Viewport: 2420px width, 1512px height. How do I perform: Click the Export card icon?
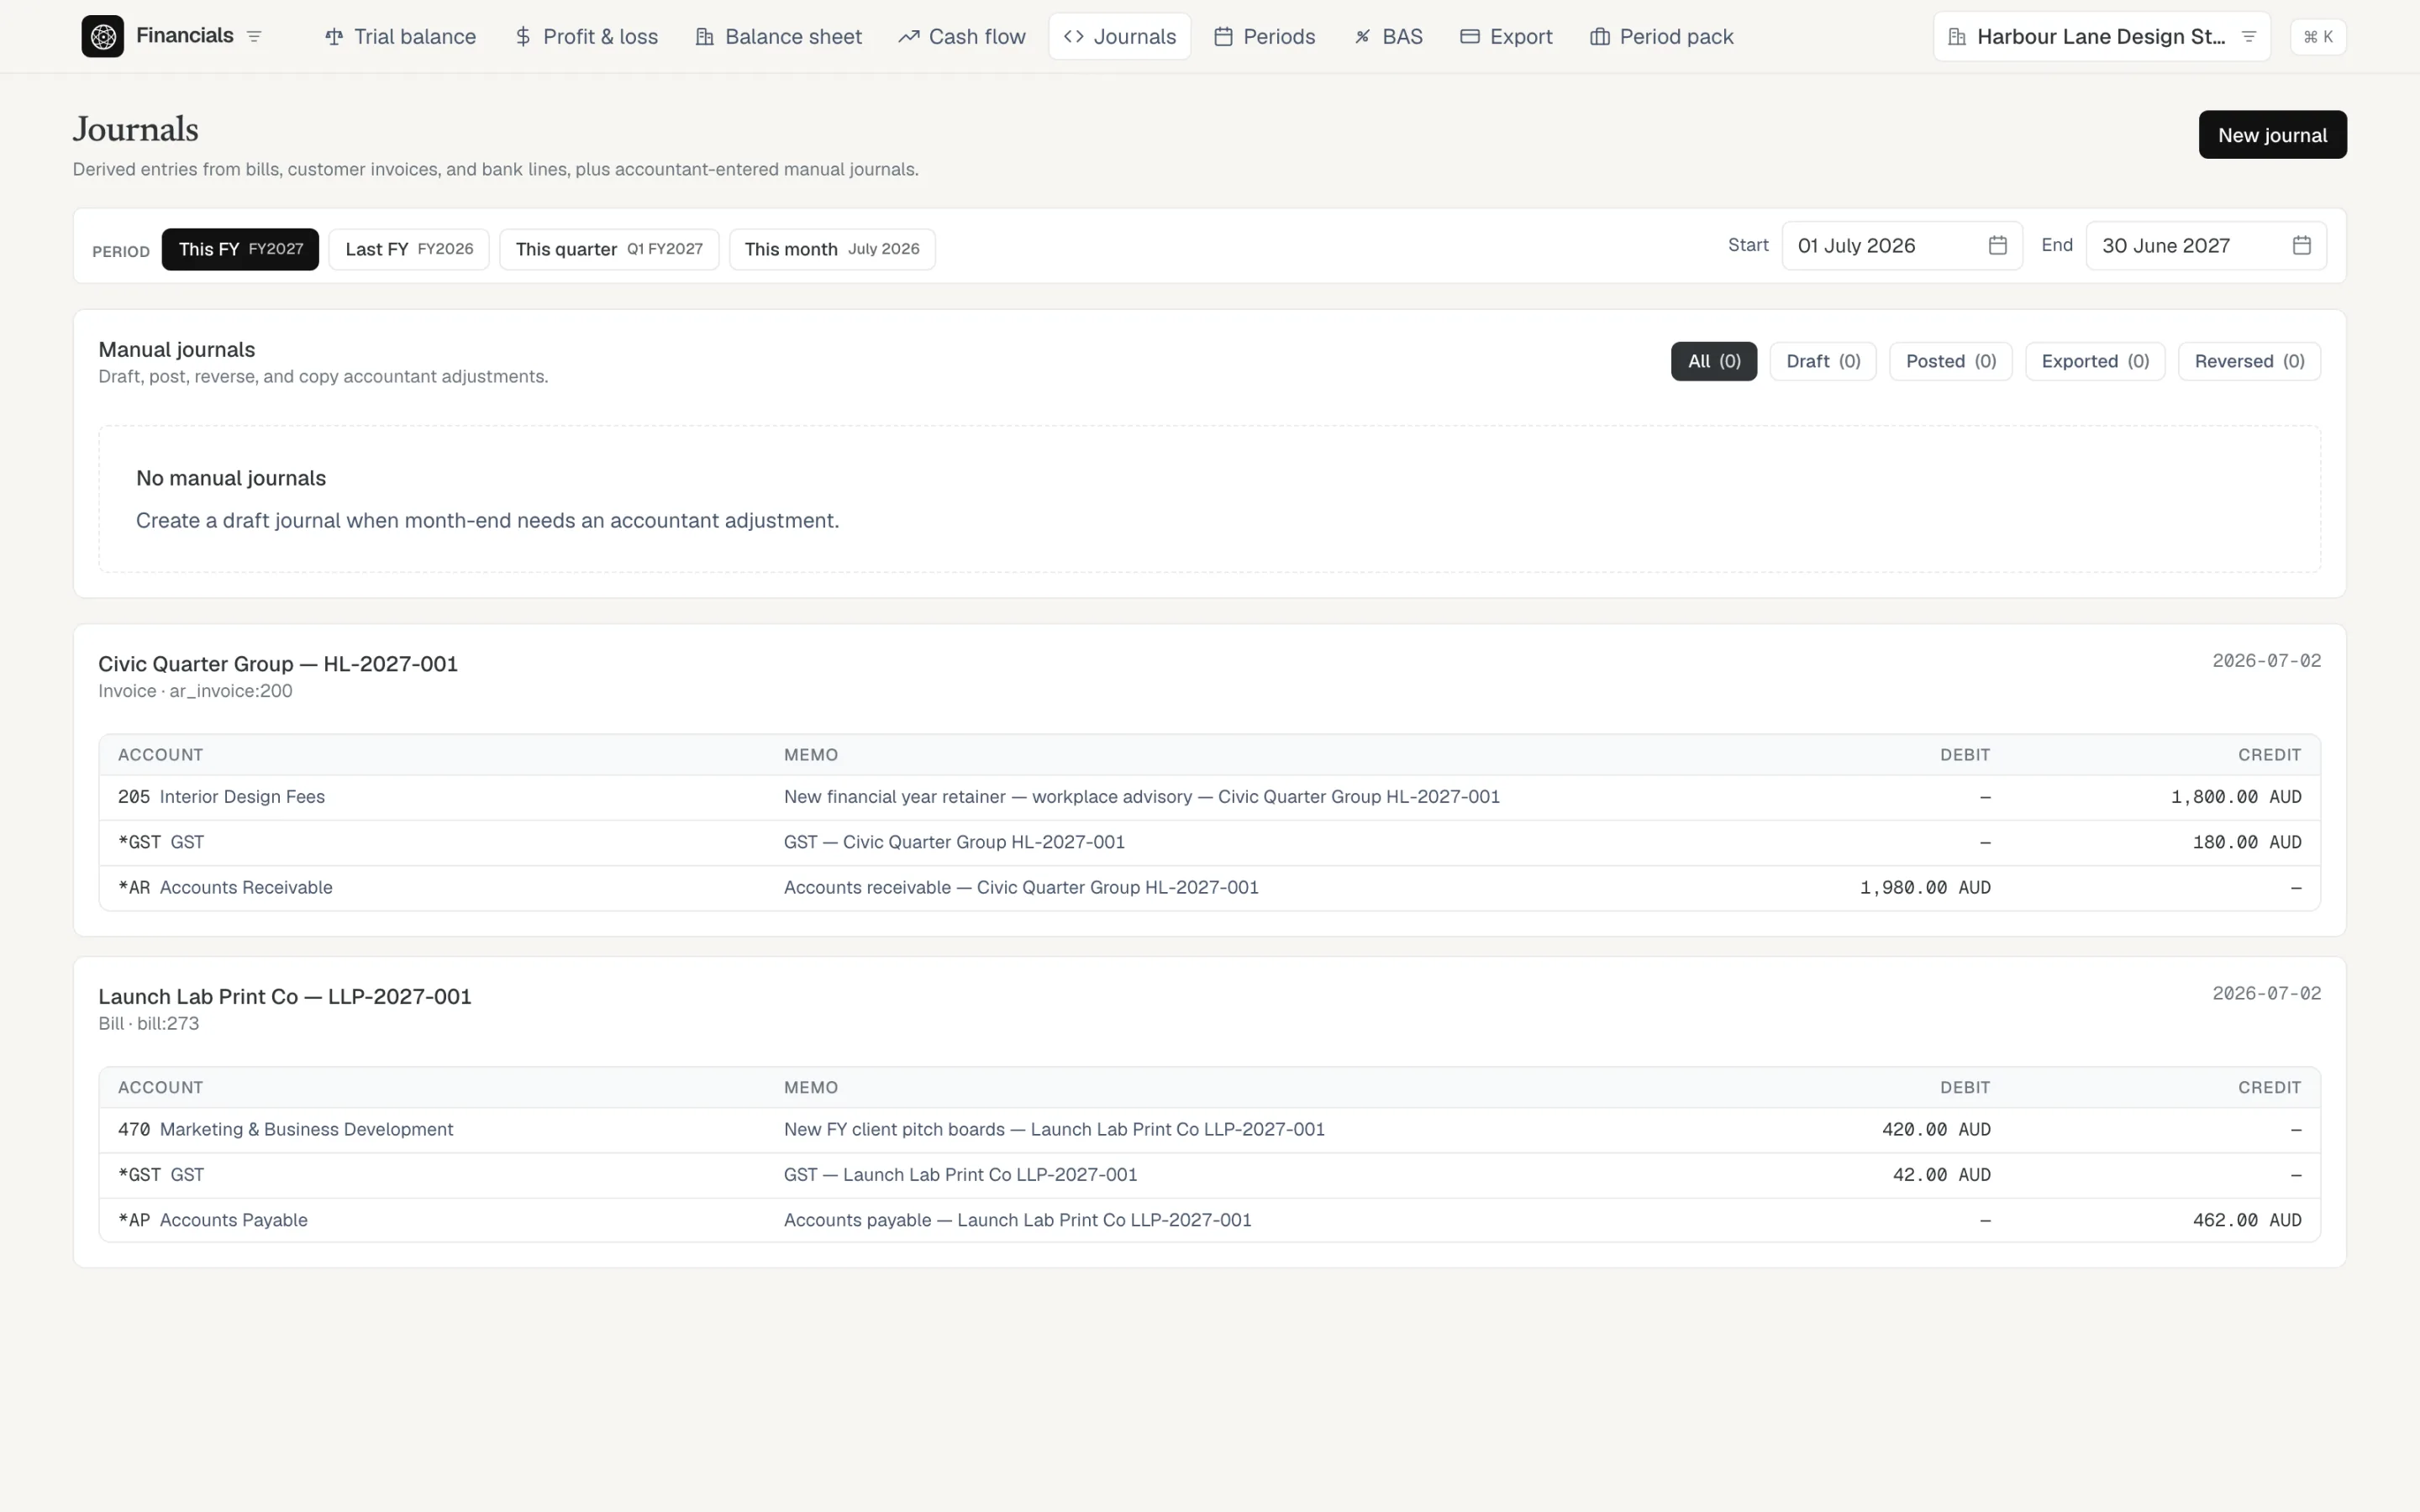pyautogui.click(x=1470, y=37)
